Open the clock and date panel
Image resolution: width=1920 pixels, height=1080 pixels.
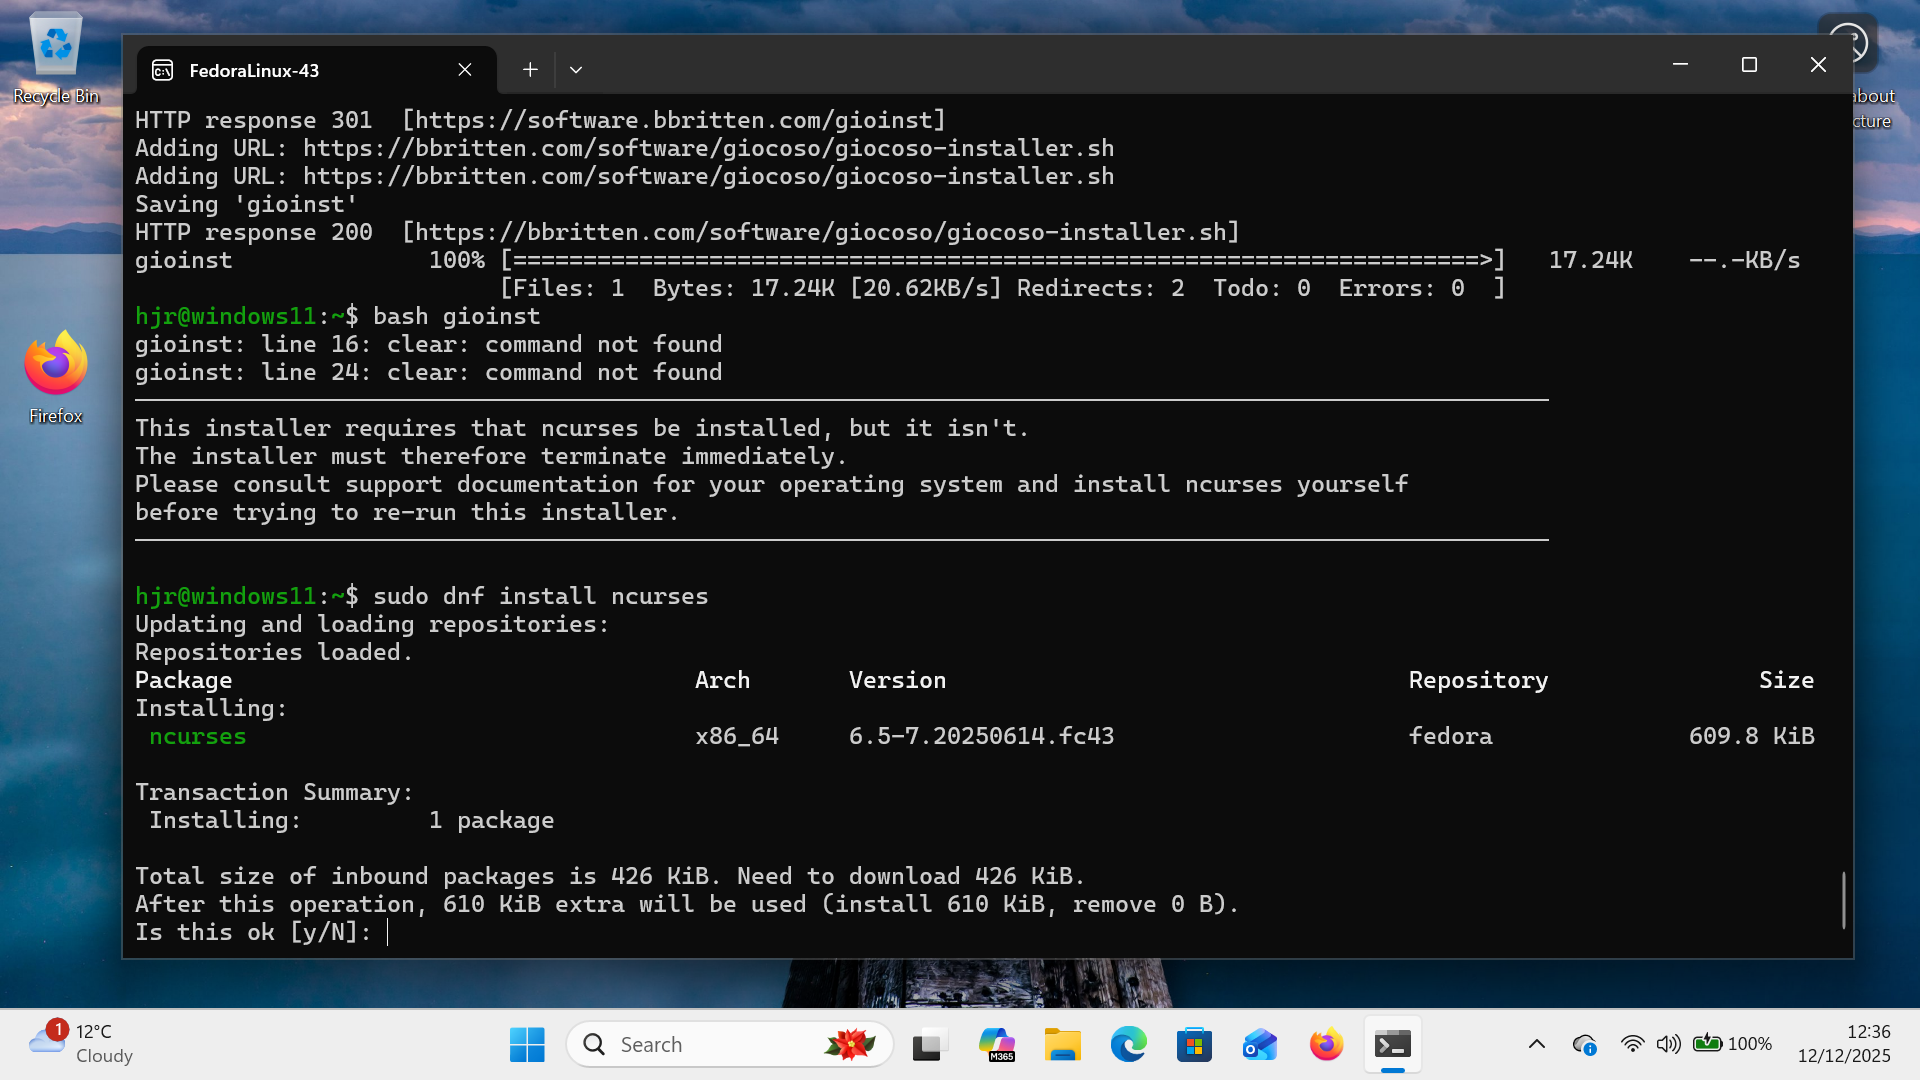coord(1844,1044)
